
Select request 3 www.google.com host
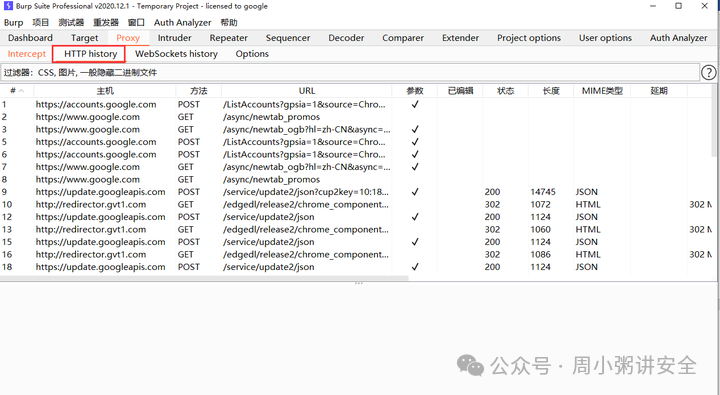point(88,130)
